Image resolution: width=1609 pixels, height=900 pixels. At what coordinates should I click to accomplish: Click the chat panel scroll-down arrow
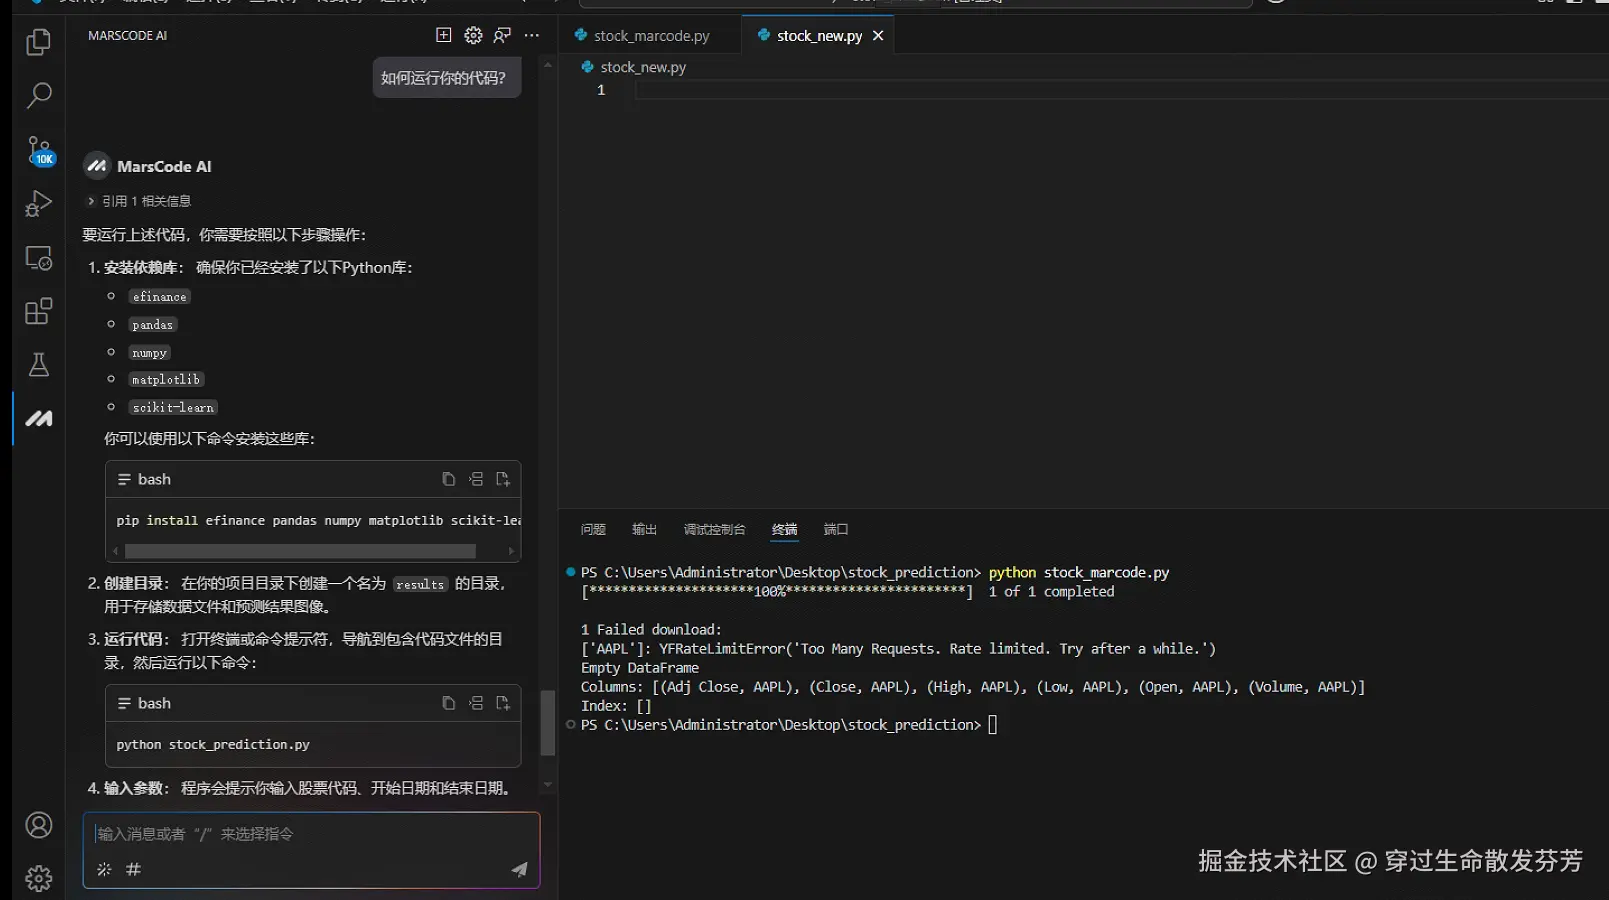(x=547, y=785)
